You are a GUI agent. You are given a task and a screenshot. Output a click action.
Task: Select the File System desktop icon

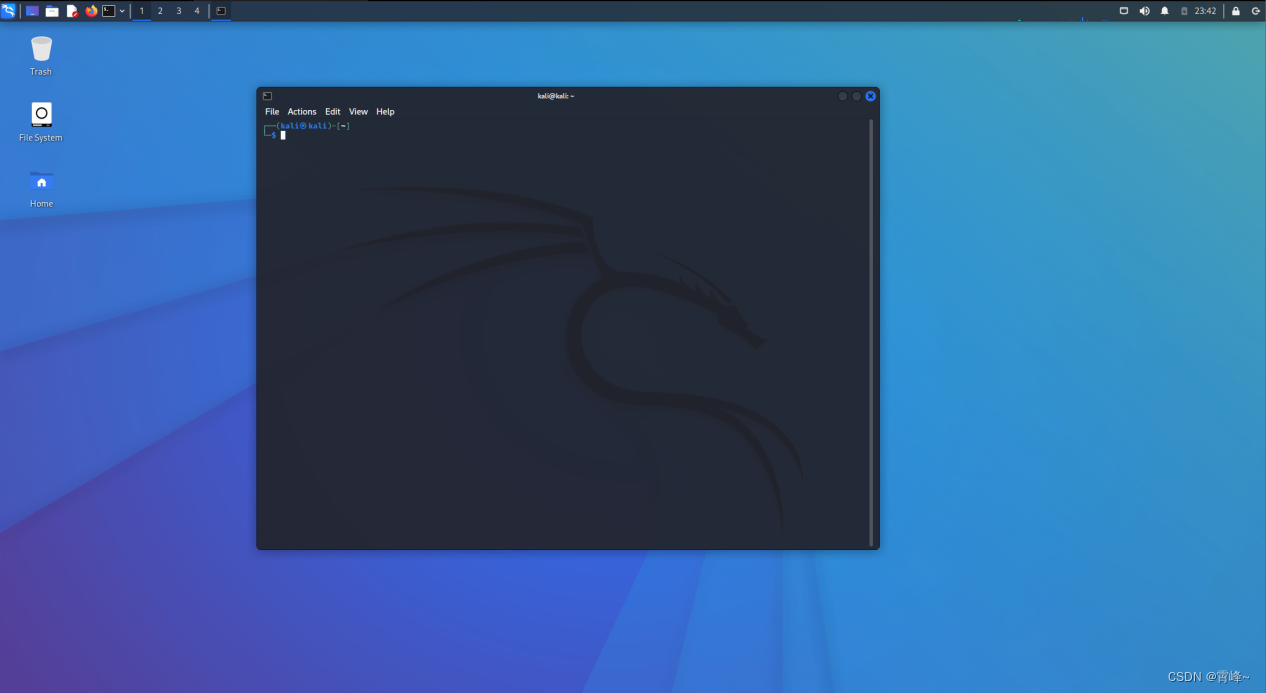tap(41, 122)
